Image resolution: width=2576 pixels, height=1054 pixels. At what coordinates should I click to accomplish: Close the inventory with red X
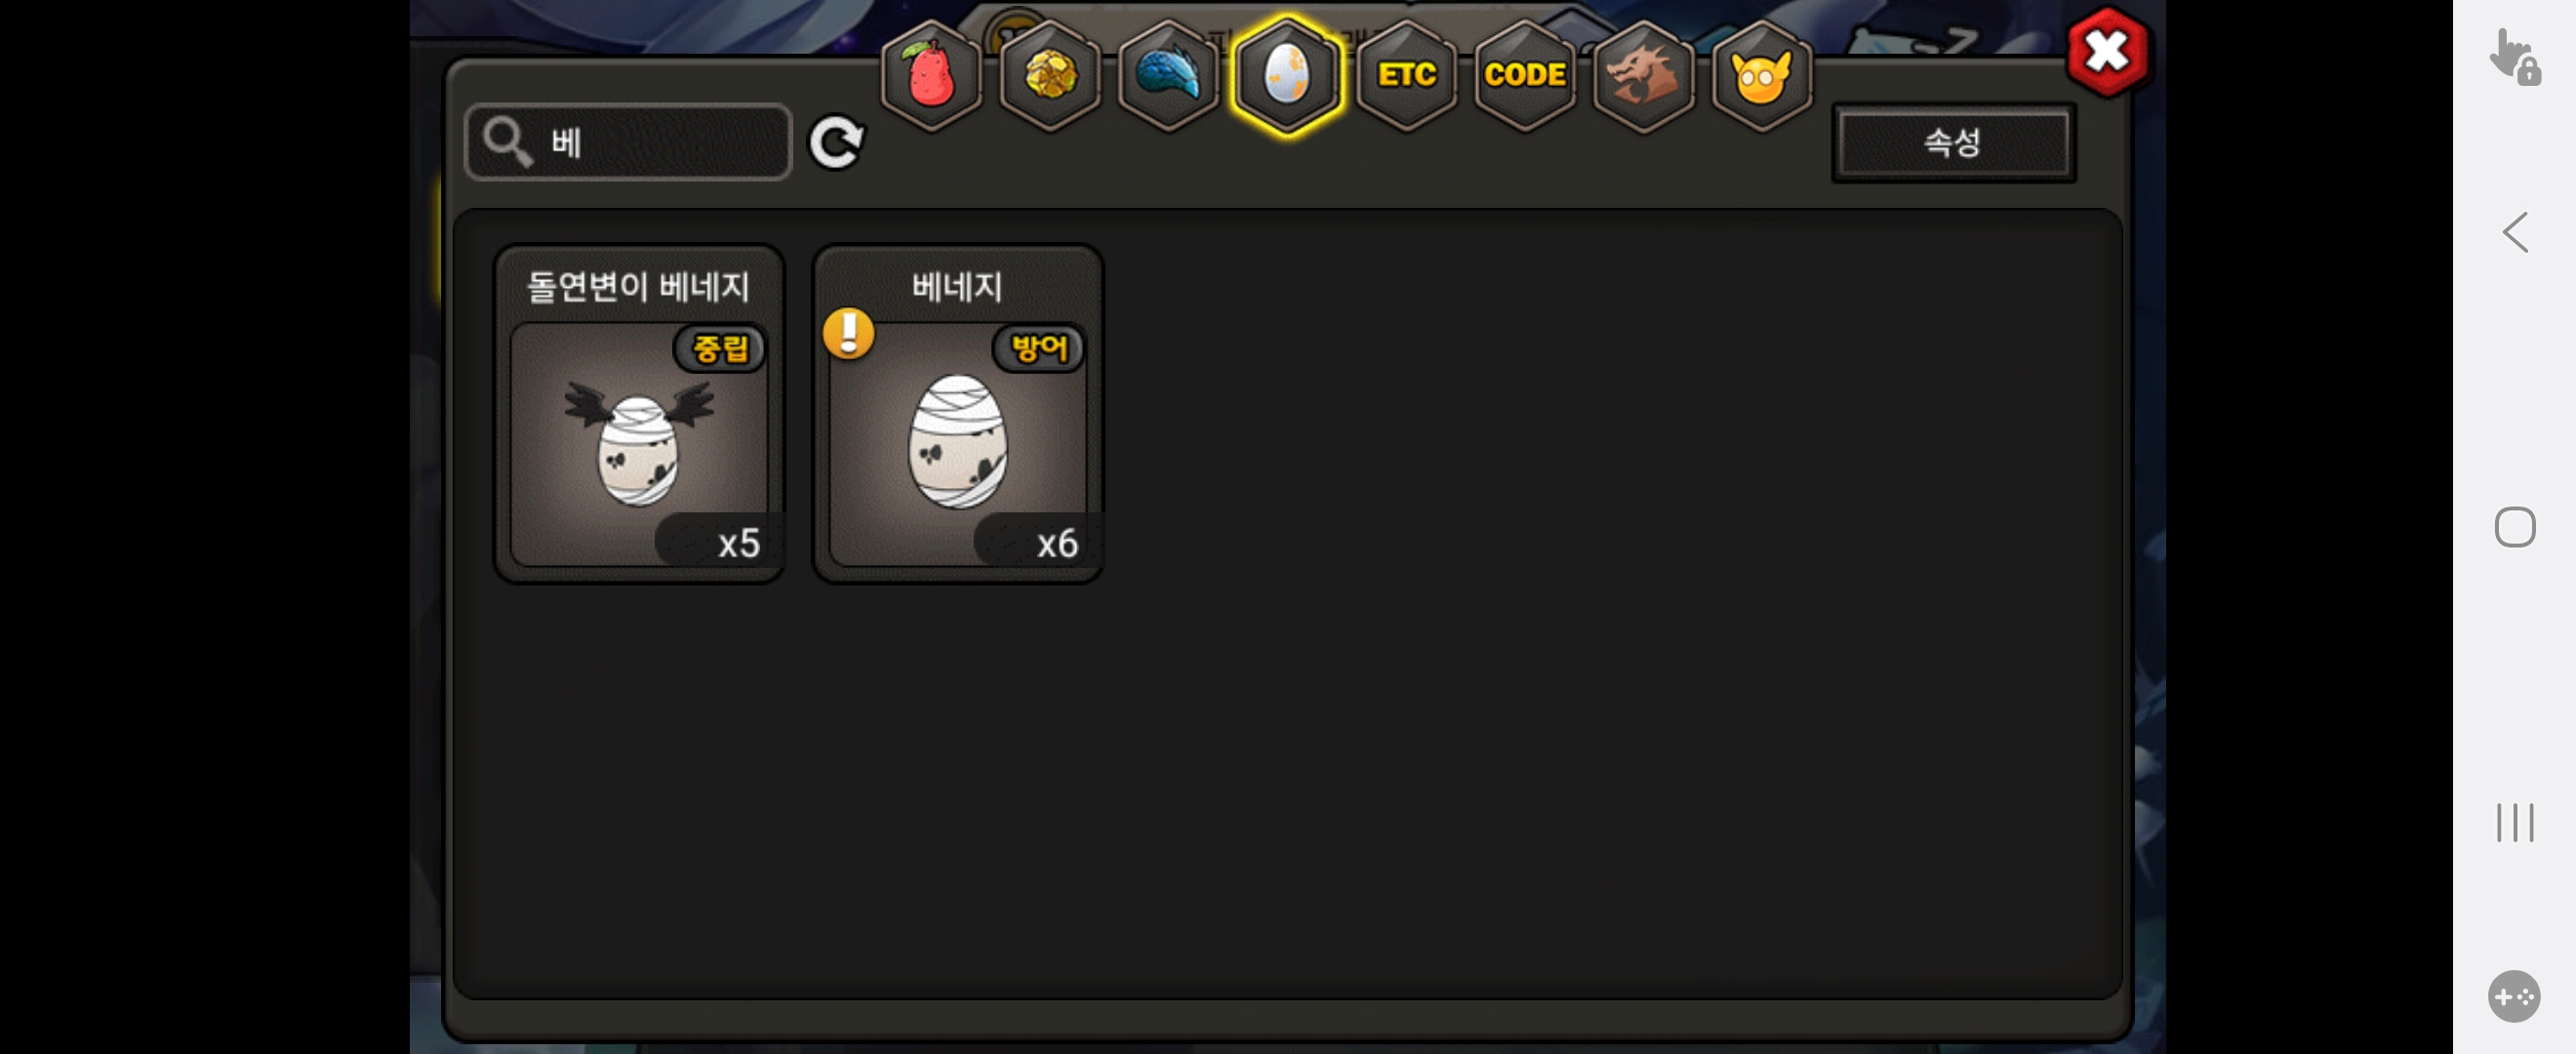(x=2106, y=52)
